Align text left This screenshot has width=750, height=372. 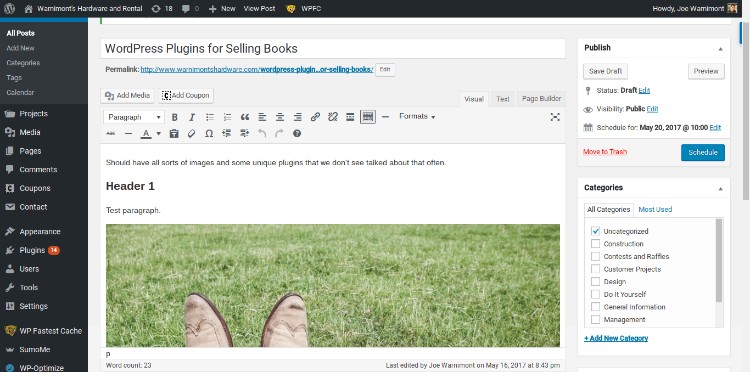262,117
